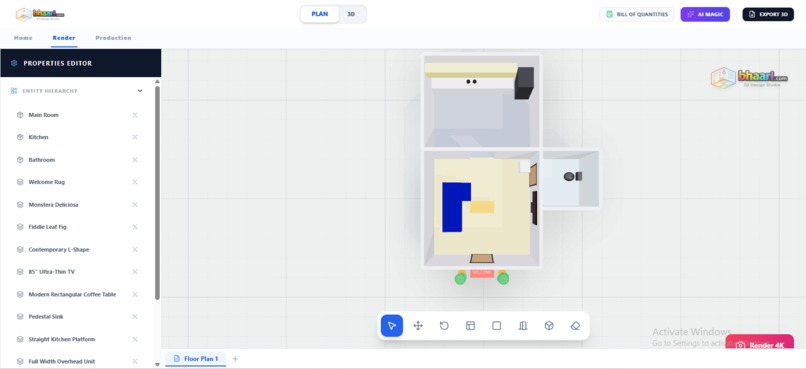Select the black refrigerator in the kitchen

tap(524, 83)
